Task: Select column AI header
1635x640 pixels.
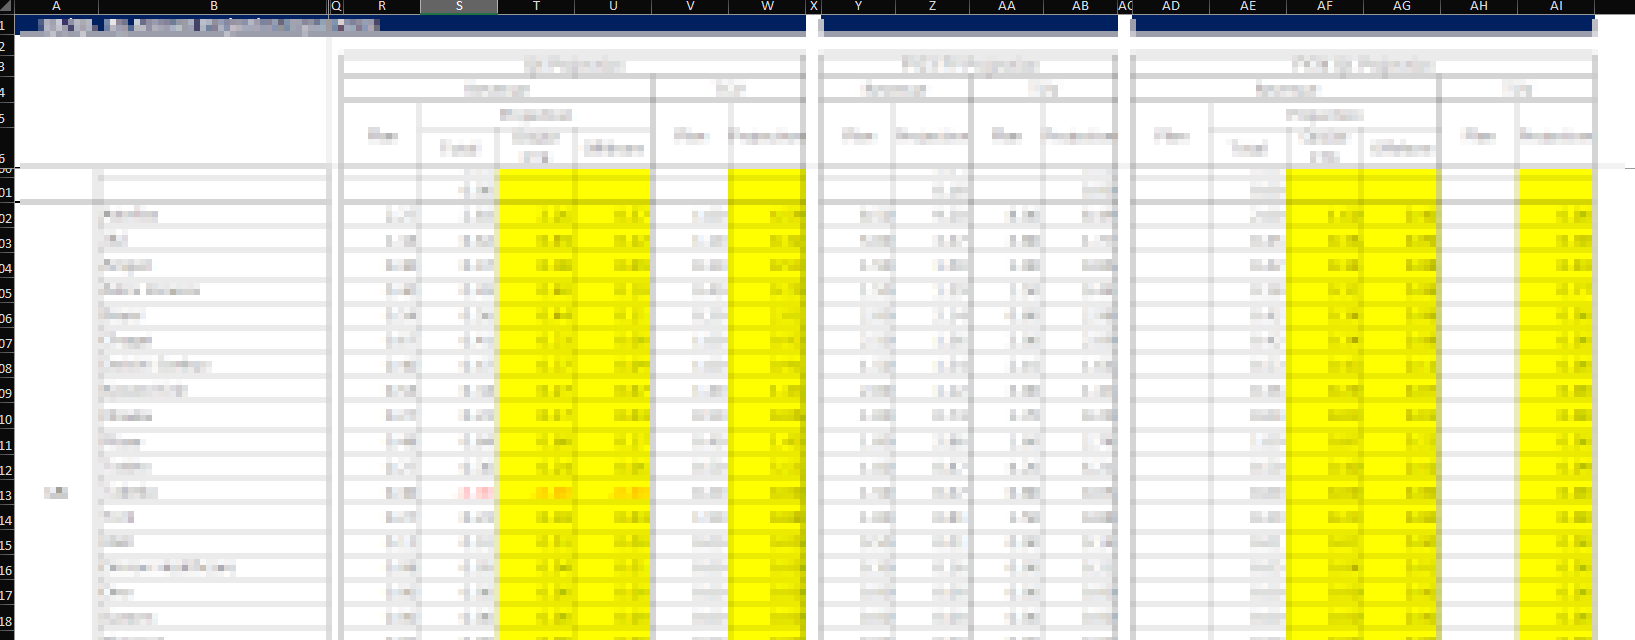Action: (x=1556, y=6)
